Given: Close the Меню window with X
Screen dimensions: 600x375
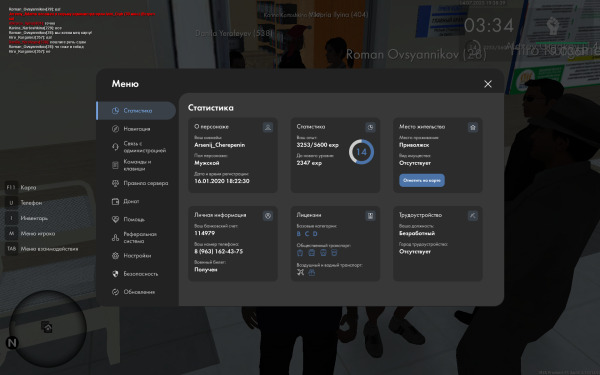Looking at the screenshot, I should (x=488, y=84).
